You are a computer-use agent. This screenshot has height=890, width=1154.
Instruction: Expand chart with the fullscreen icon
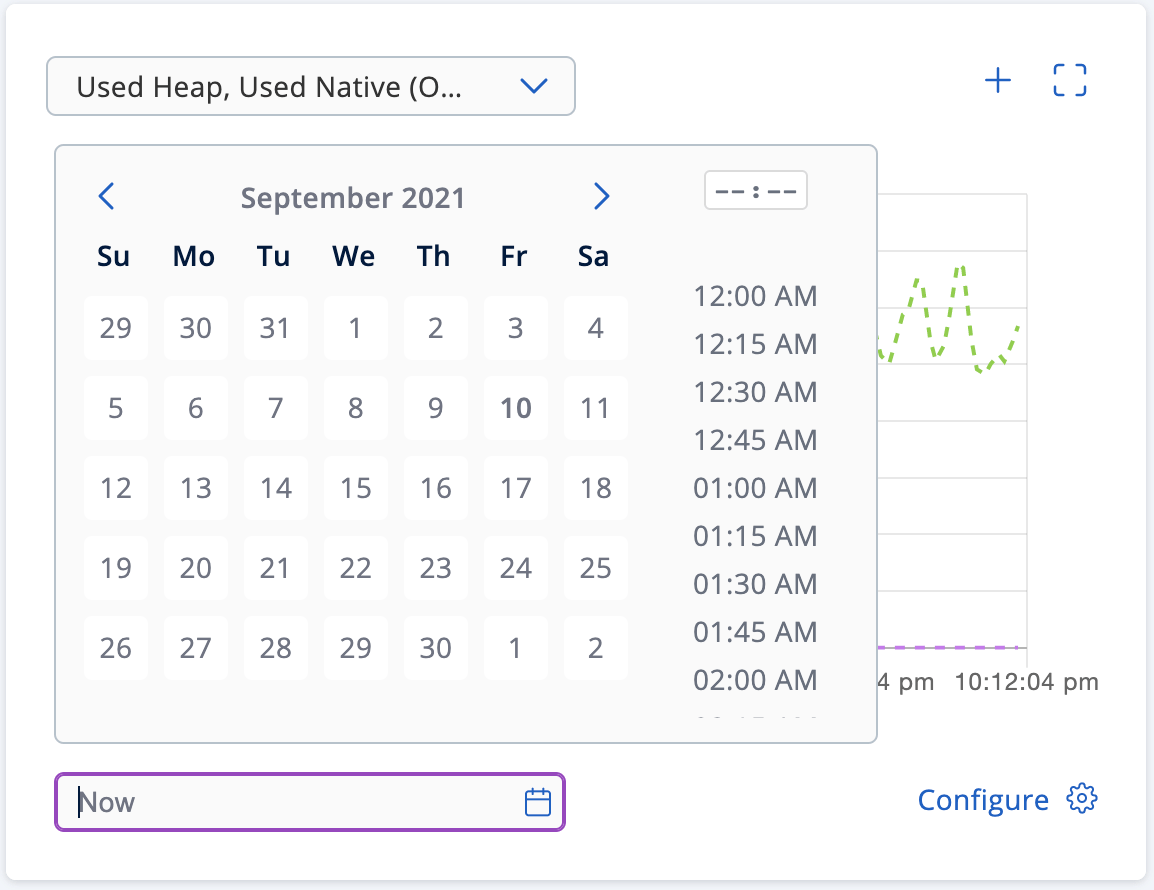(x=1069, y=81)
